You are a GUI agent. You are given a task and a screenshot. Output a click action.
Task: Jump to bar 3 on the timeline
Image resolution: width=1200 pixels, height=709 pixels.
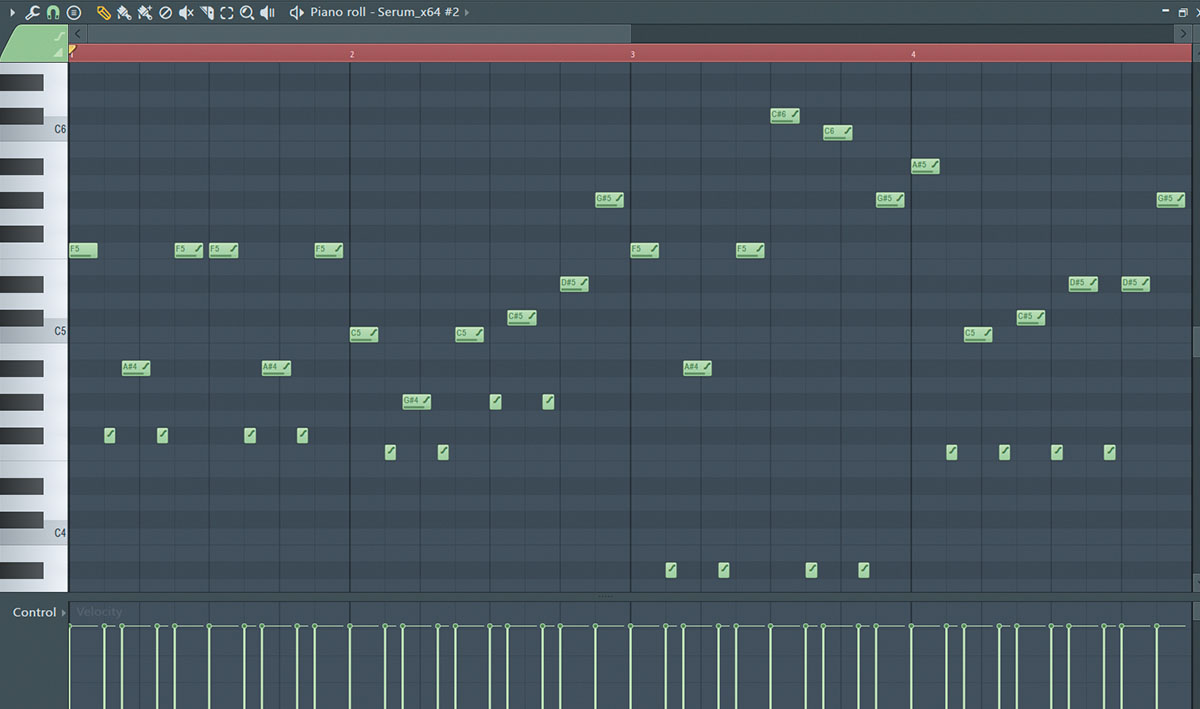coord(632,54)
